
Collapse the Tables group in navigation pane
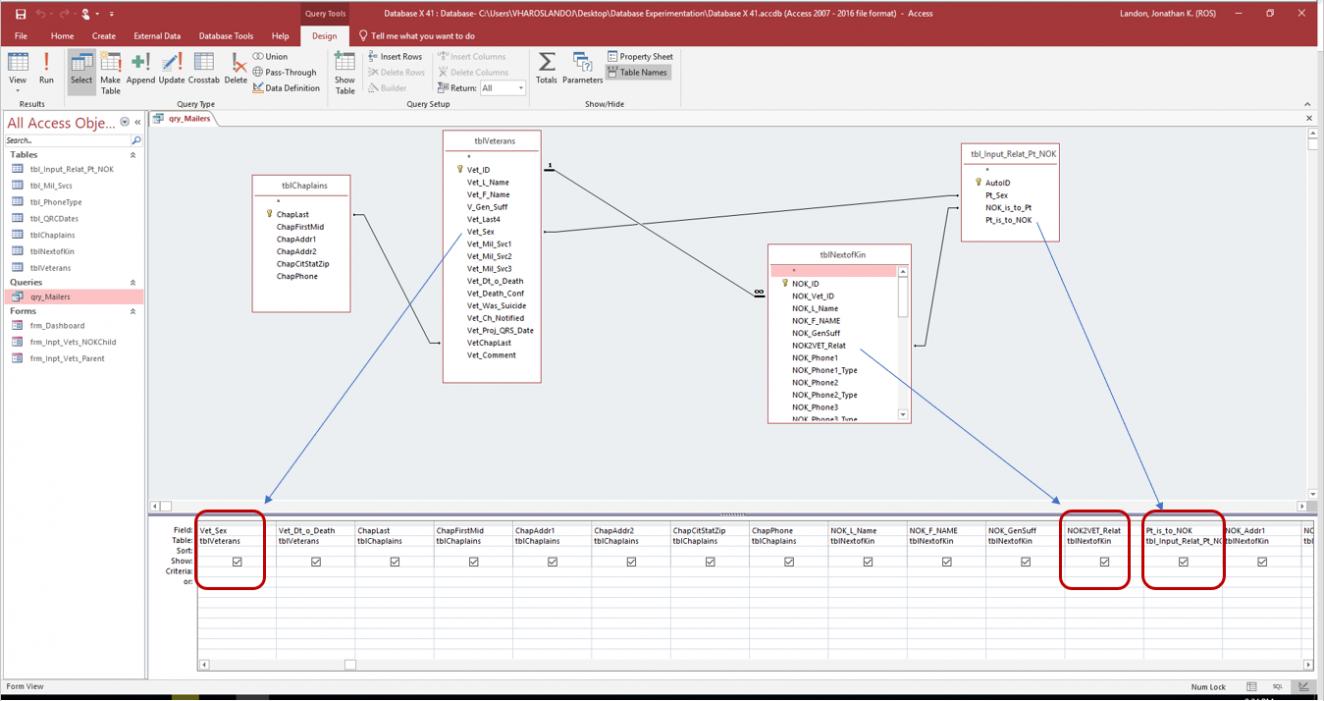tap(134, 155)
